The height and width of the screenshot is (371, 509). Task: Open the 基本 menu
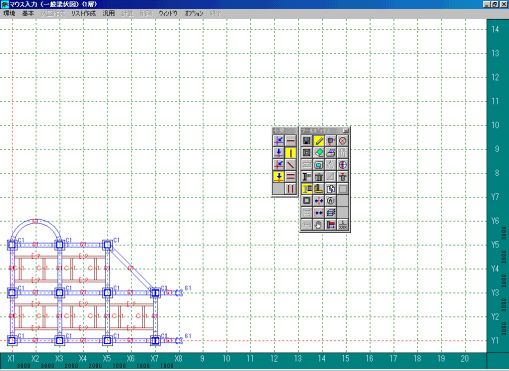(28, 13)
